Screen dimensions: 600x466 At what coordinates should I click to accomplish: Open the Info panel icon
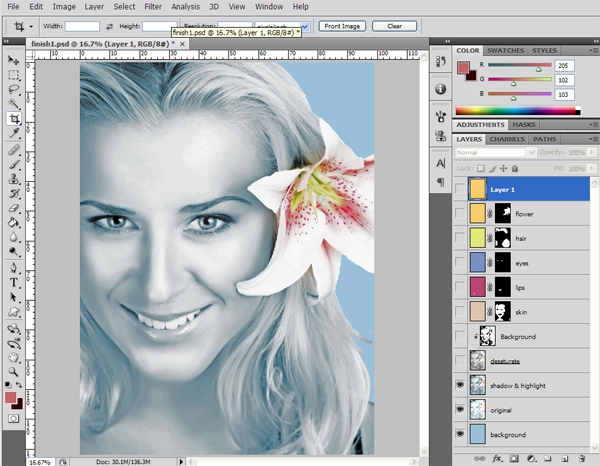[441, 89]
